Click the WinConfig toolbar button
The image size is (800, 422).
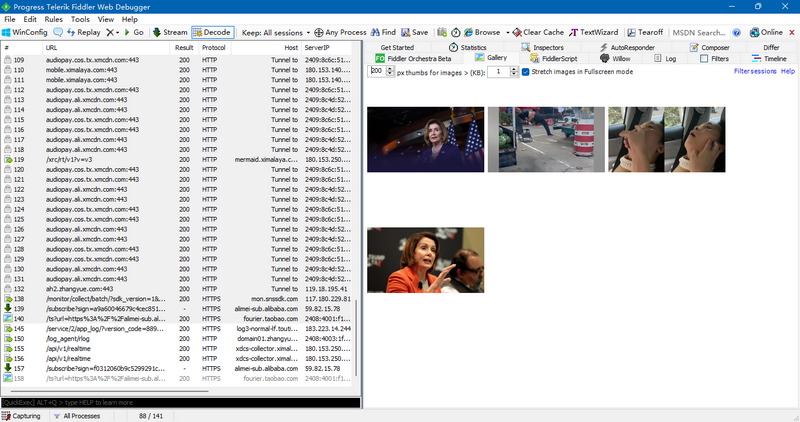27,32
